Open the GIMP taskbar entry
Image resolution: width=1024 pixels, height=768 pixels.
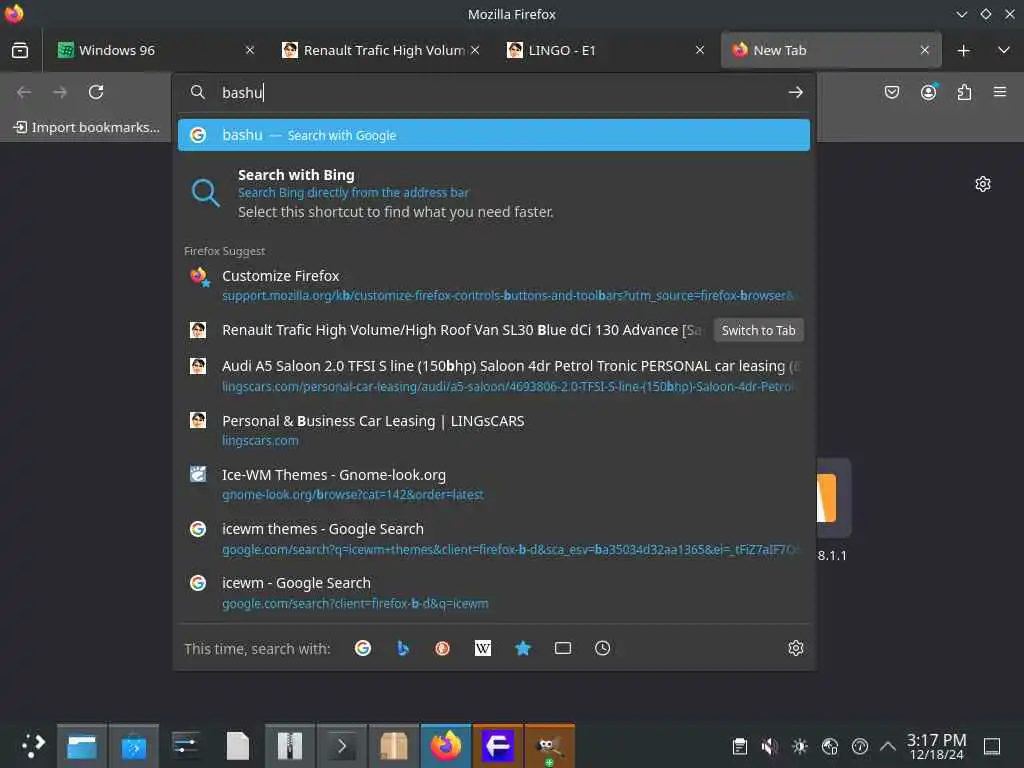pos(549,746)
